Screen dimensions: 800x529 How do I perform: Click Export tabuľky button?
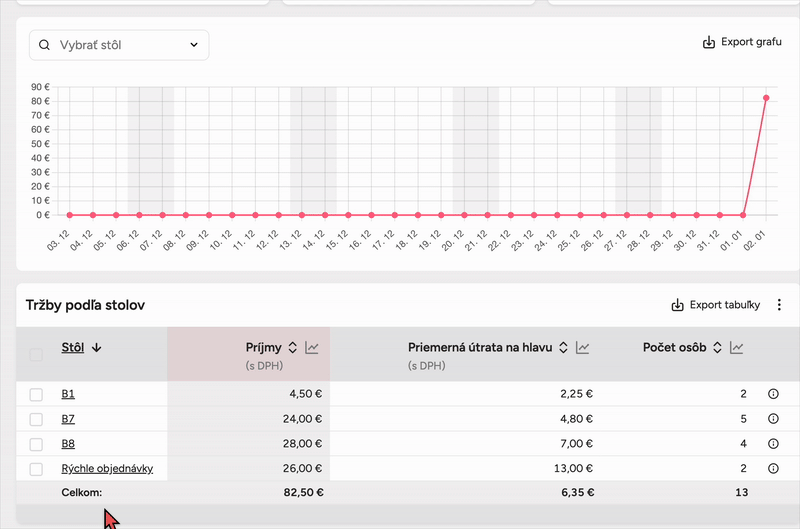pyautogui.click(x=715, y=305)
